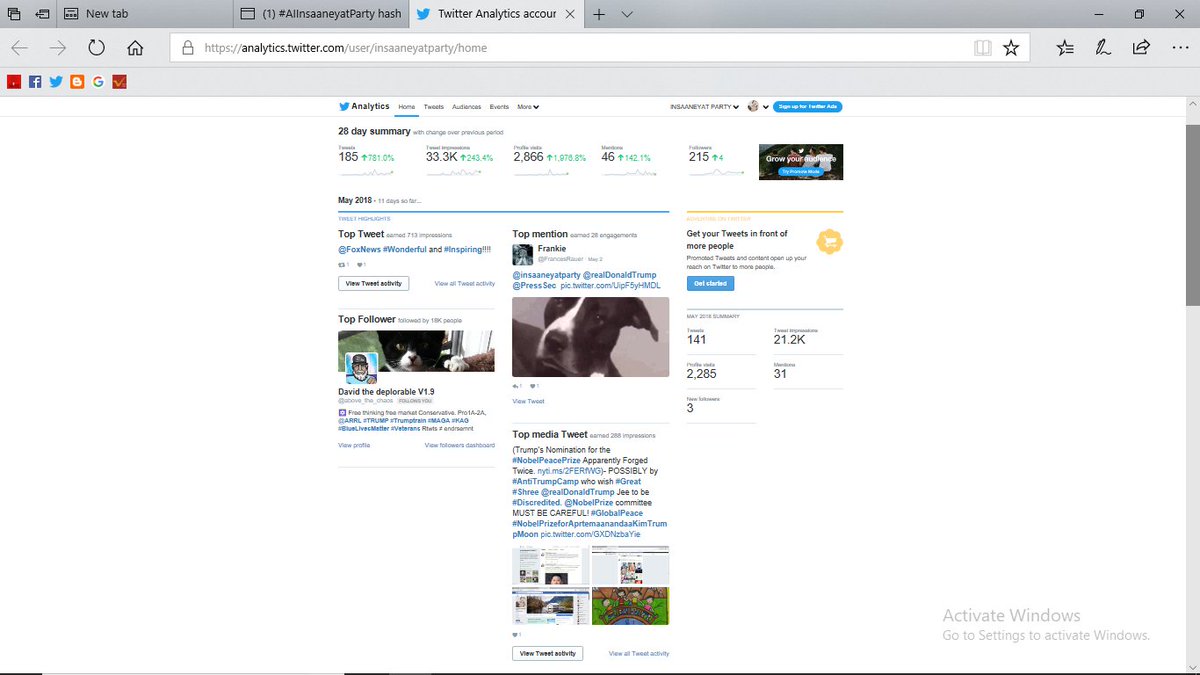Open red checkmark favorites bar shortcut

coord(119,82)
